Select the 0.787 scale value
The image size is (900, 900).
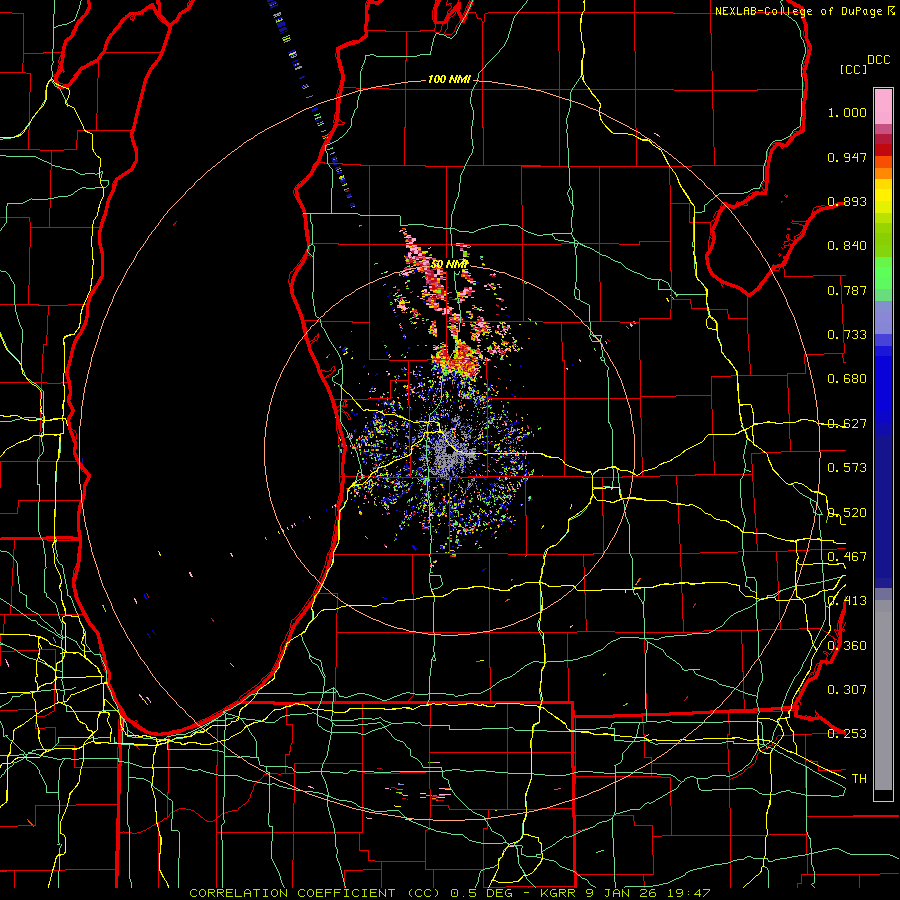click(847, 290)
